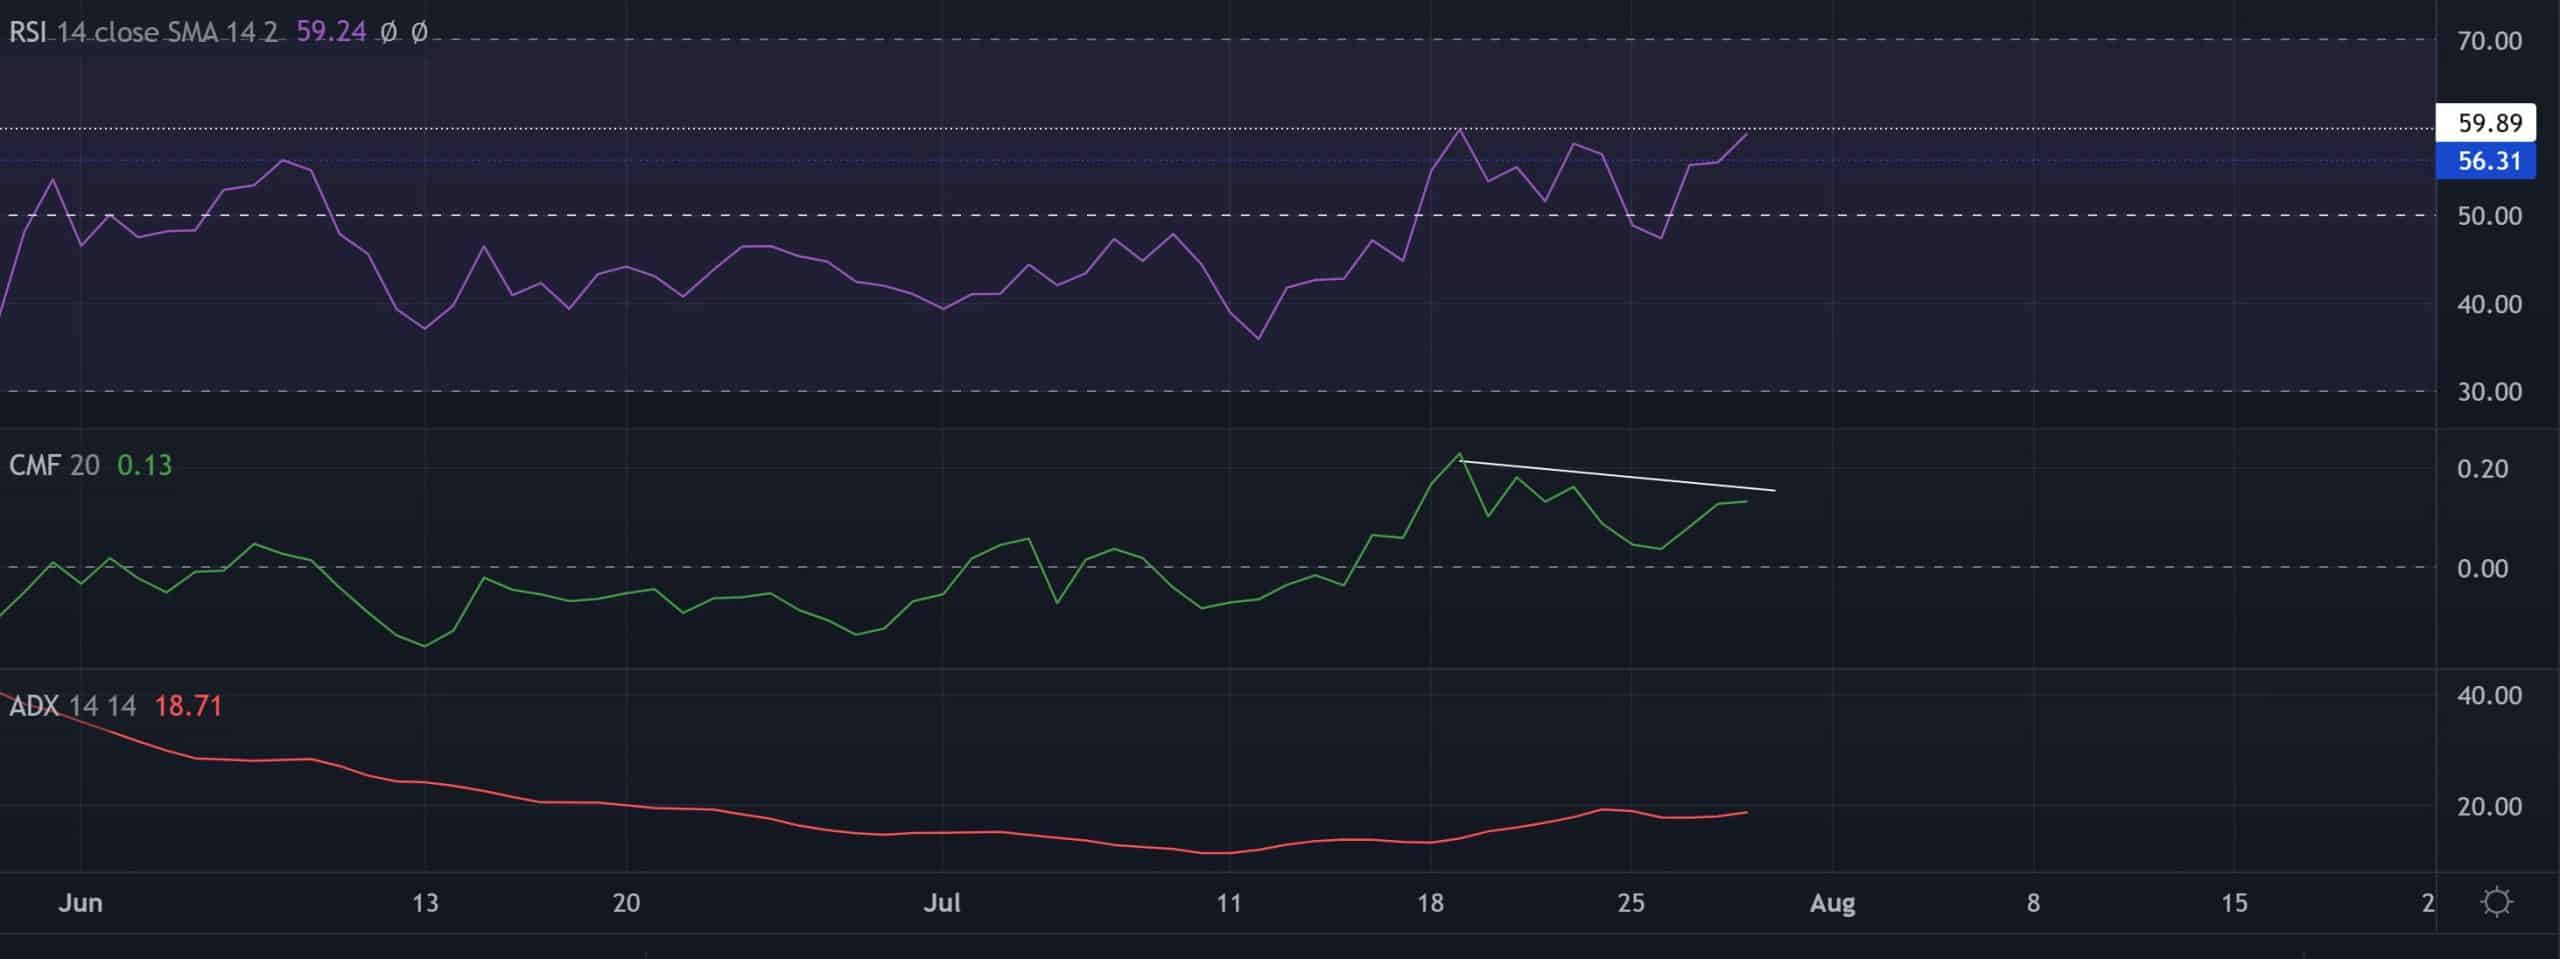Select the CMF value 0.13 readout

click(x=144, y=465)
